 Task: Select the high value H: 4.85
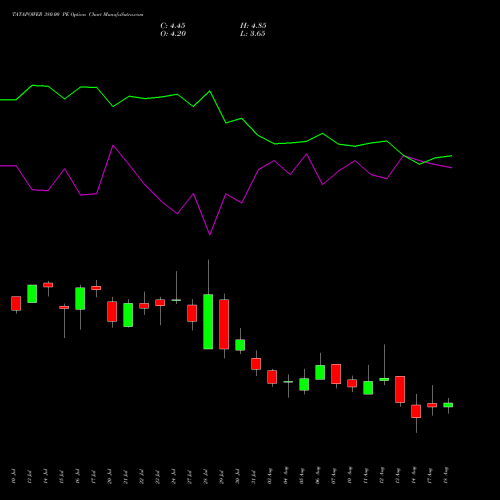tap(253, 26)
